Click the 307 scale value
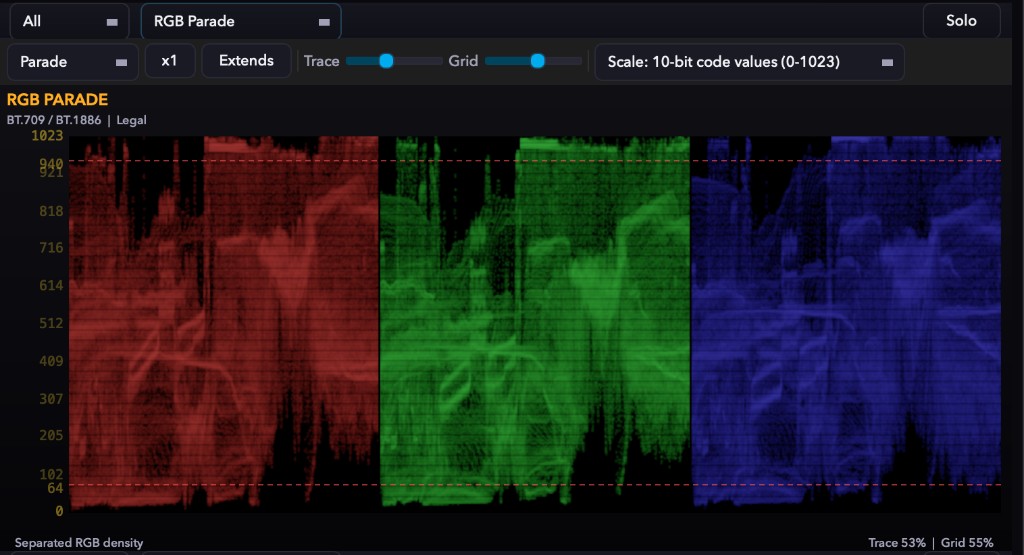Screen dimensions: 1024x555 tap(51, 398)
